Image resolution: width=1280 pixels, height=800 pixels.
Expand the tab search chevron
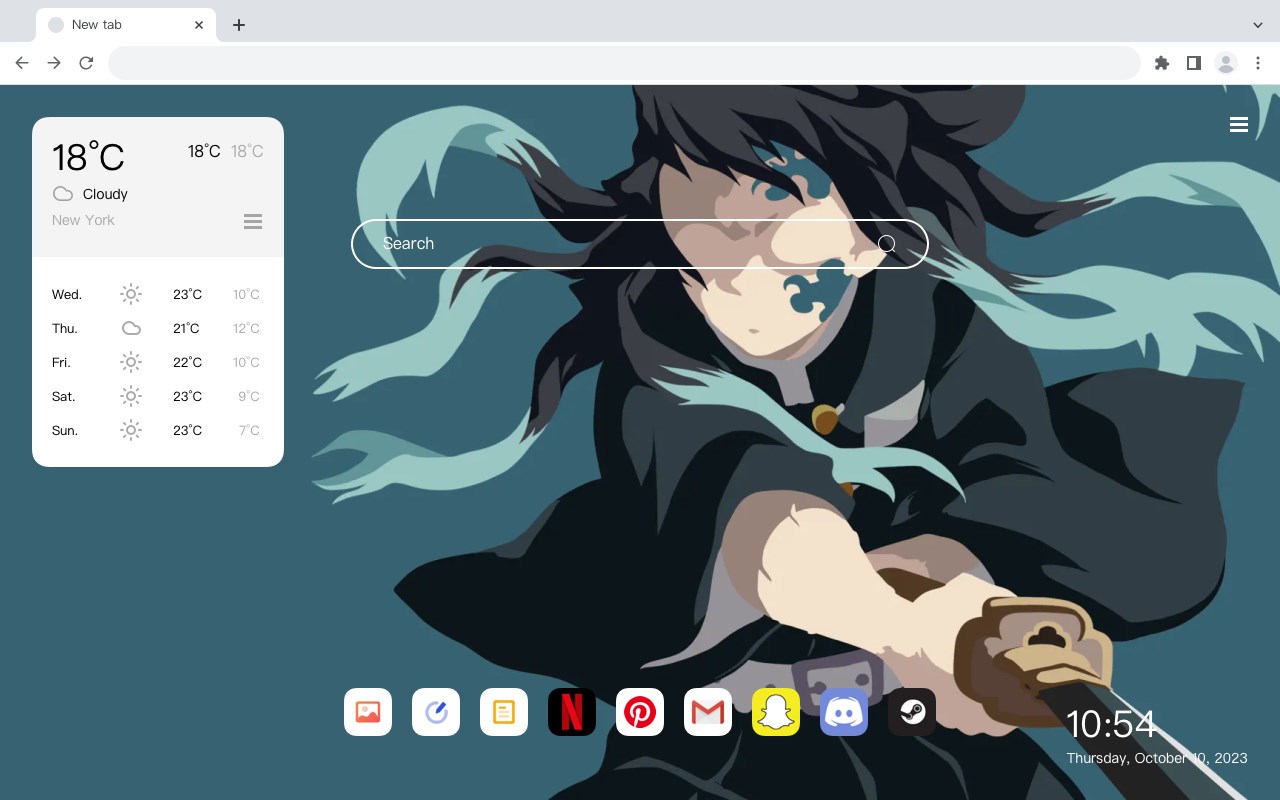click(x=1258, y=25)
